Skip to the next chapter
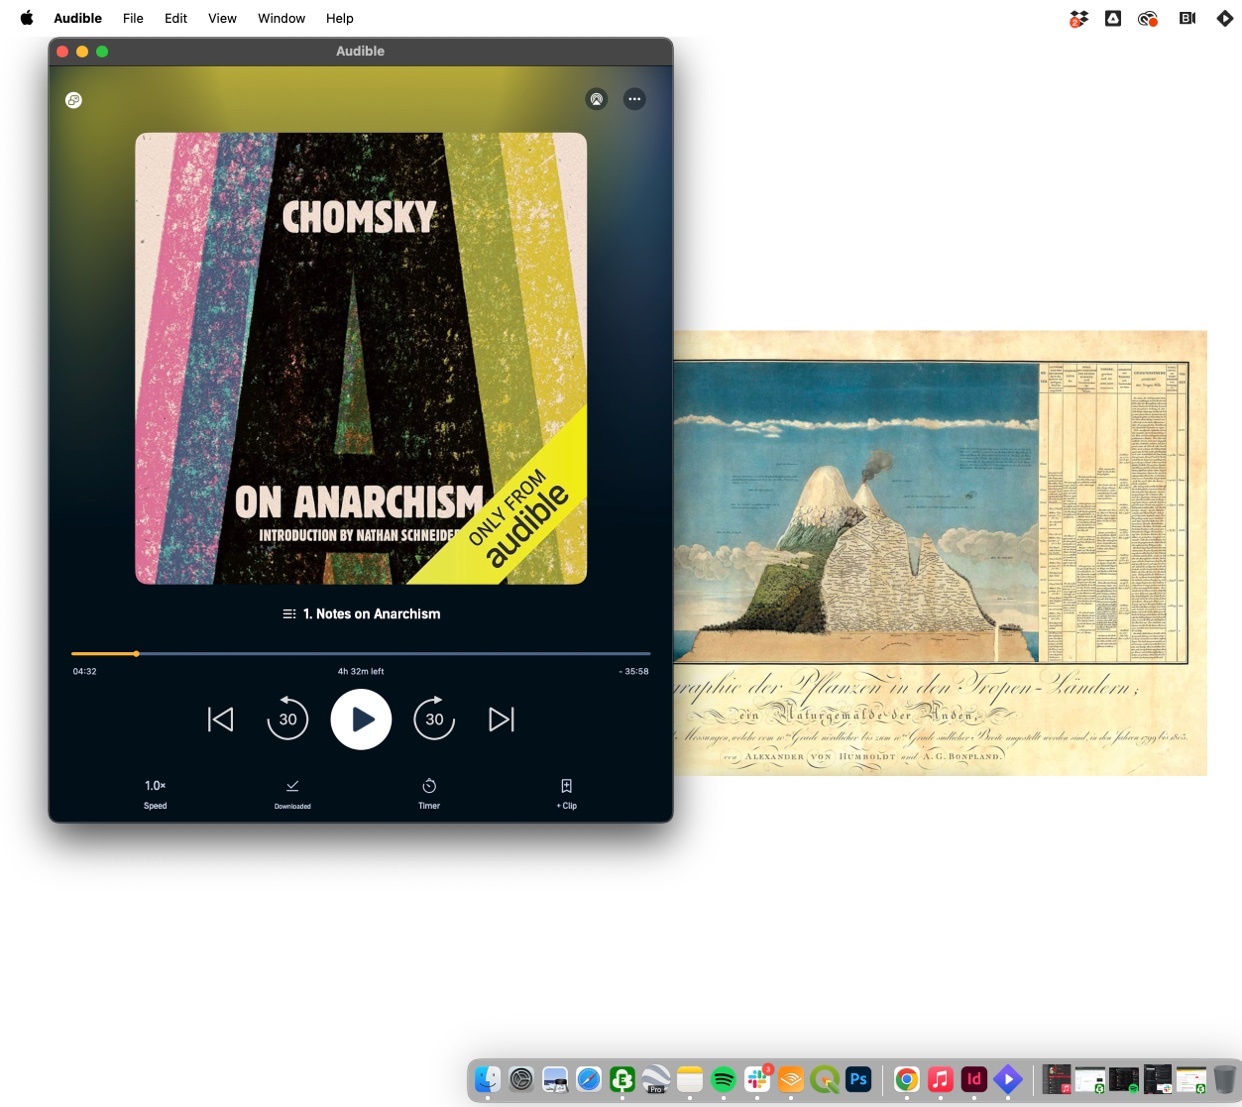This screenshot has height=1107, width=1242. (x=501, y=719)
